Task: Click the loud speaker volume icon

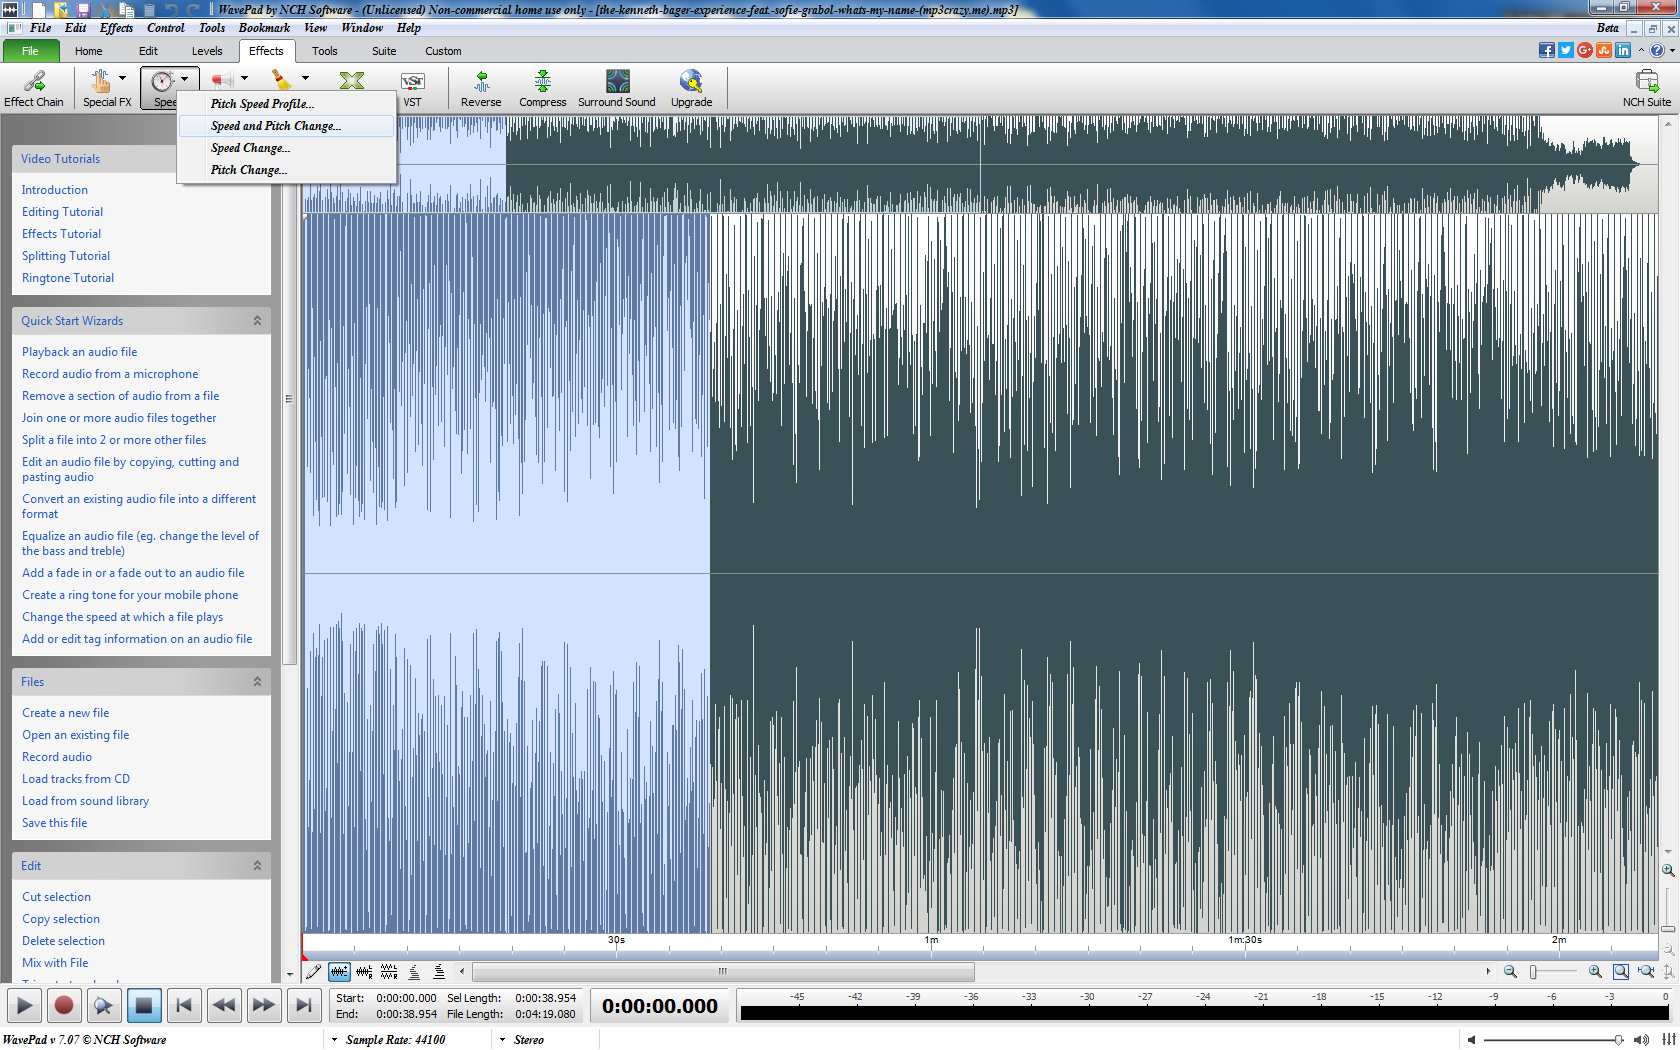Action: point(1641,1040)
